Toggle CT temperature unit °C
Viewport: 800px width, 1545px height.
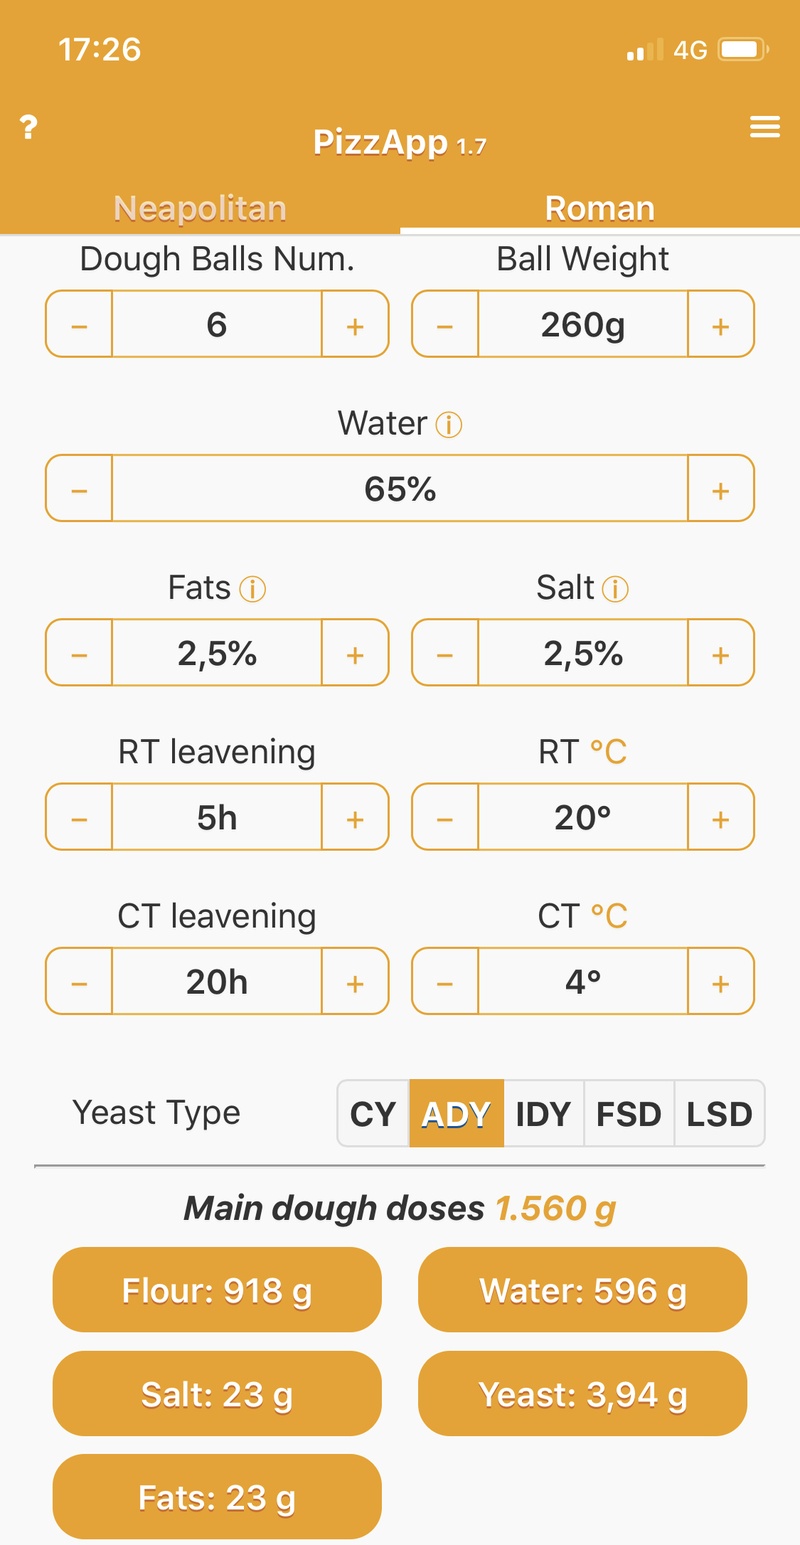click(x=608, y=916)
